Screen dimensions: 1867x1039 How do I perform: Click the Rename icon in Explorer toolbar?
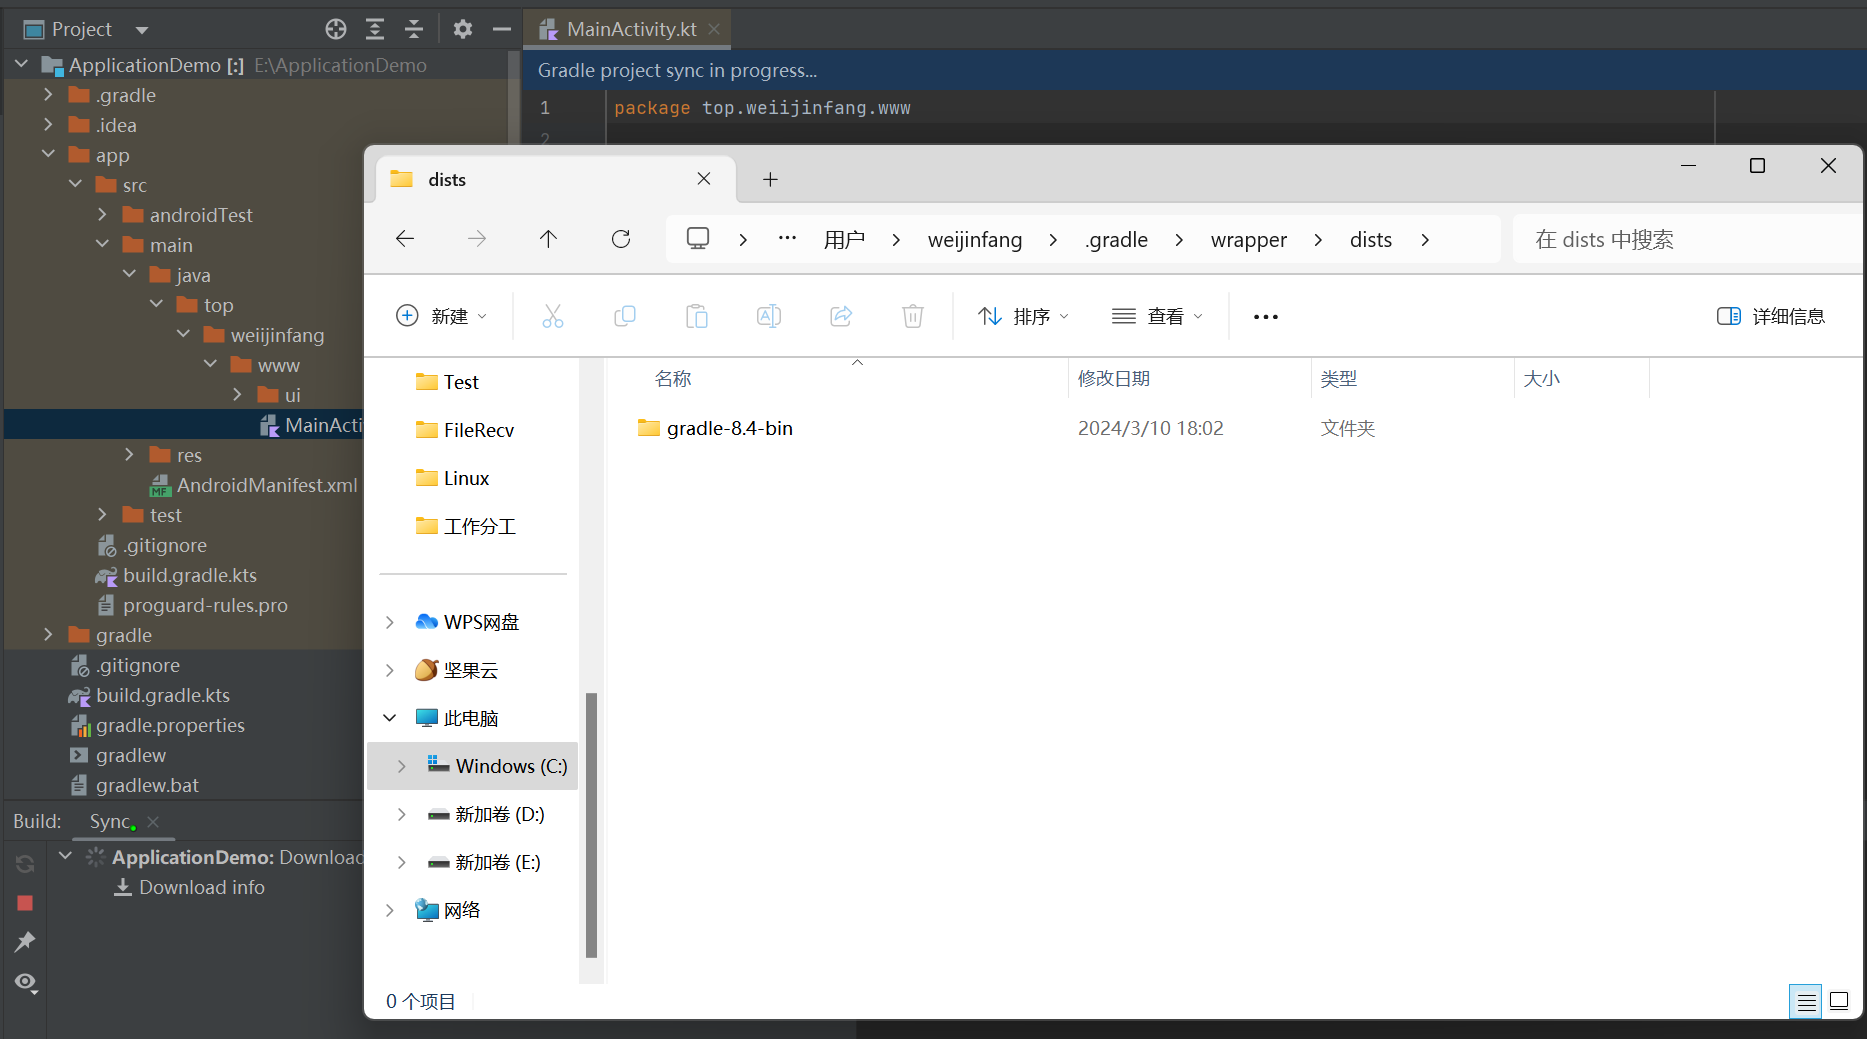pos(769,316)
